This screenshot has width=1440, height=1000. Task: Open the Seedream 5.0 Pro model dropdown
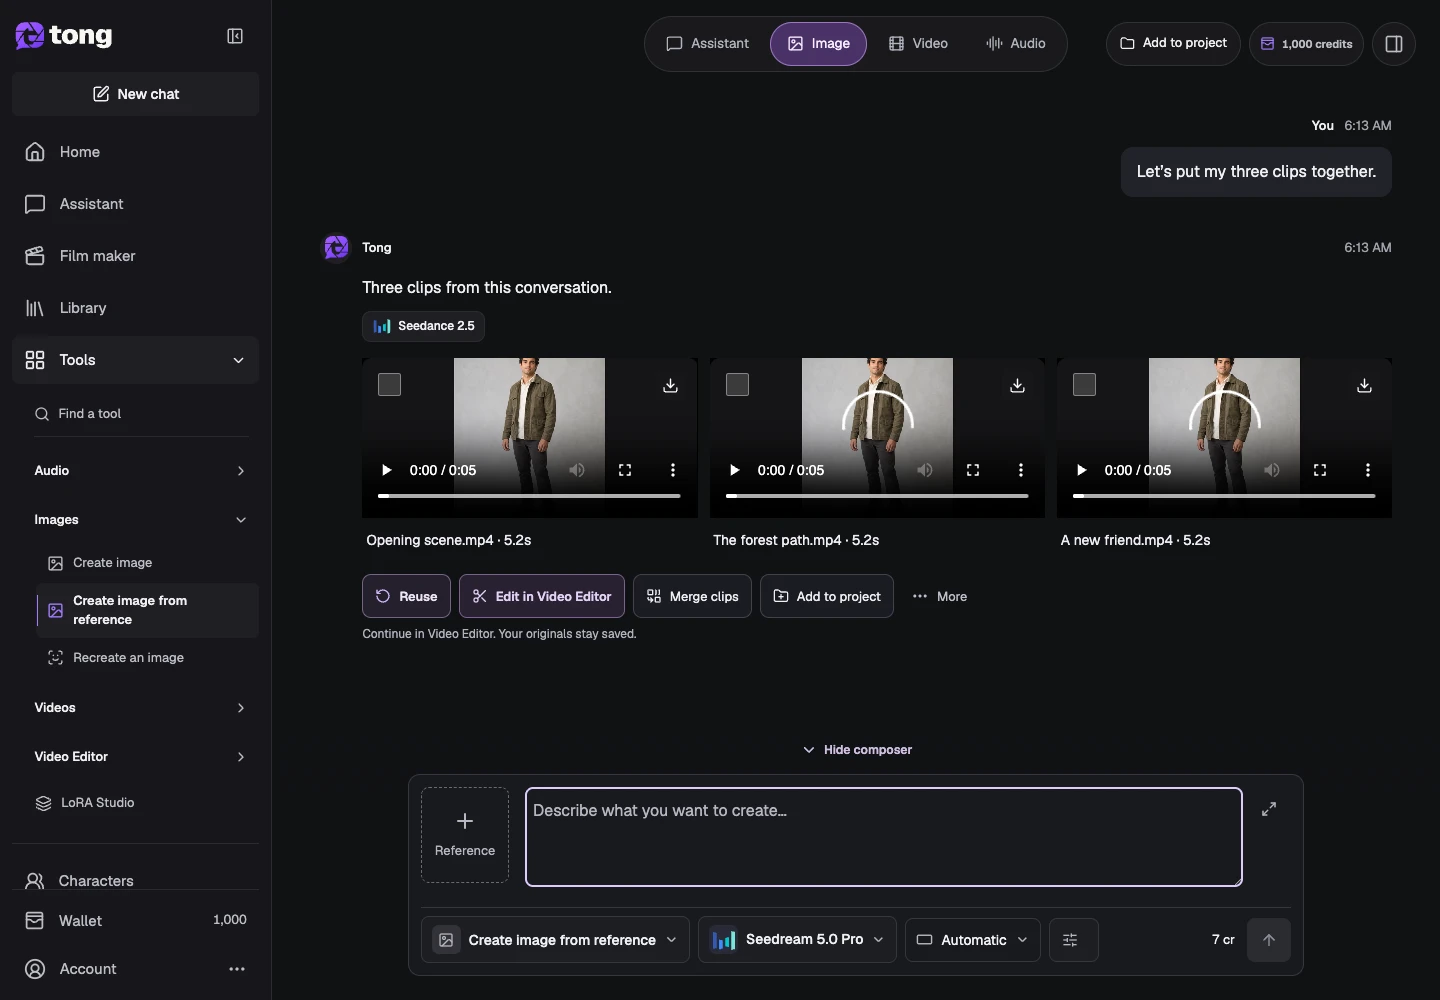click(797, 940)
